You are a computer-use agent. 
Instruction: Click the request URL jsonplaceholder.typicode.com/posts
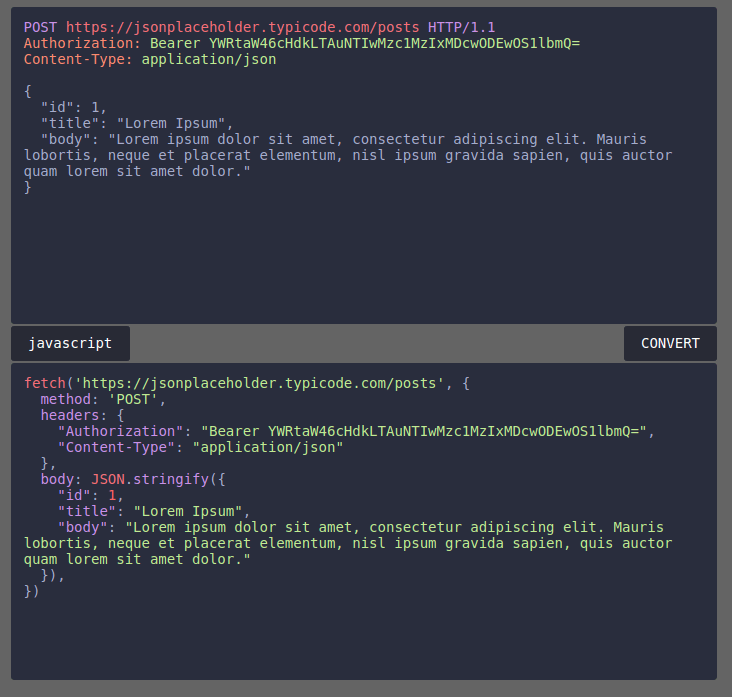pos(242,27)
